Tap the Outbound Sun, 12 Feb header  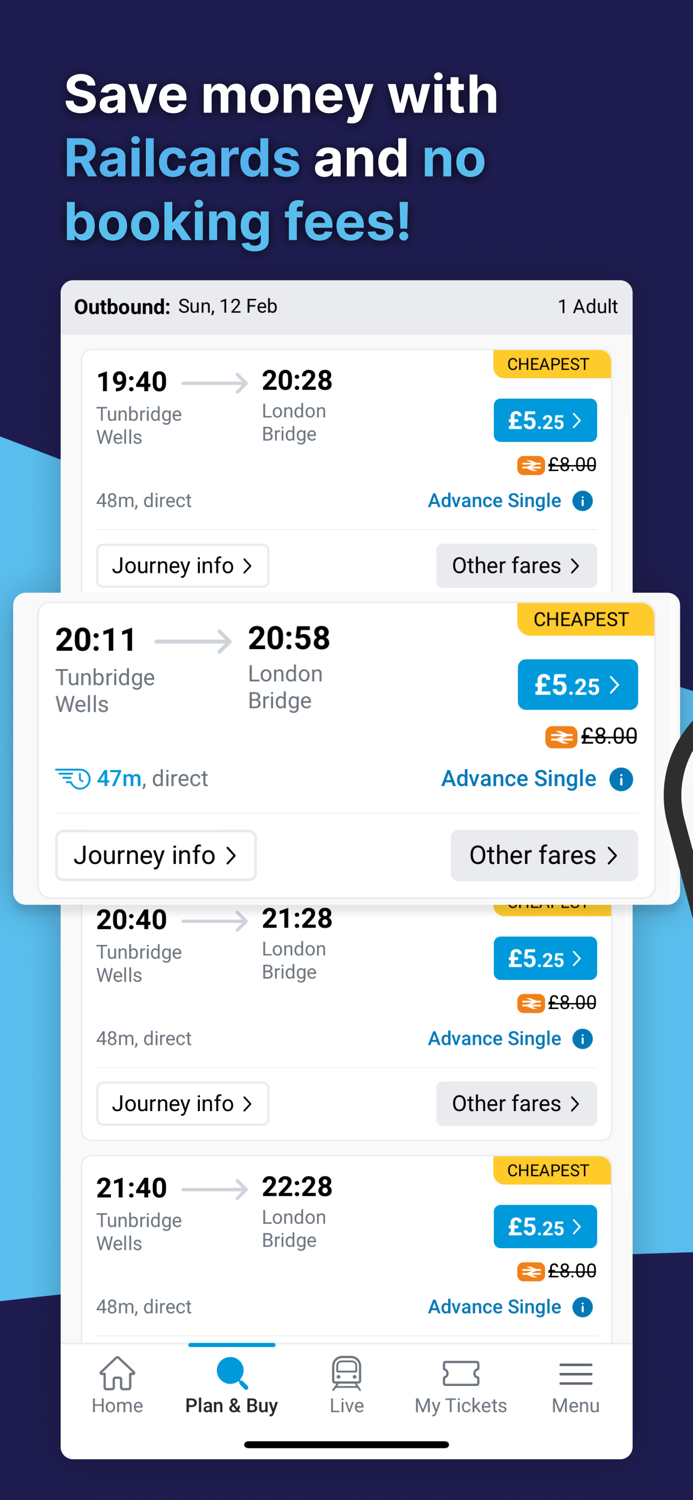pyautogui.click(x=175, y=306)
